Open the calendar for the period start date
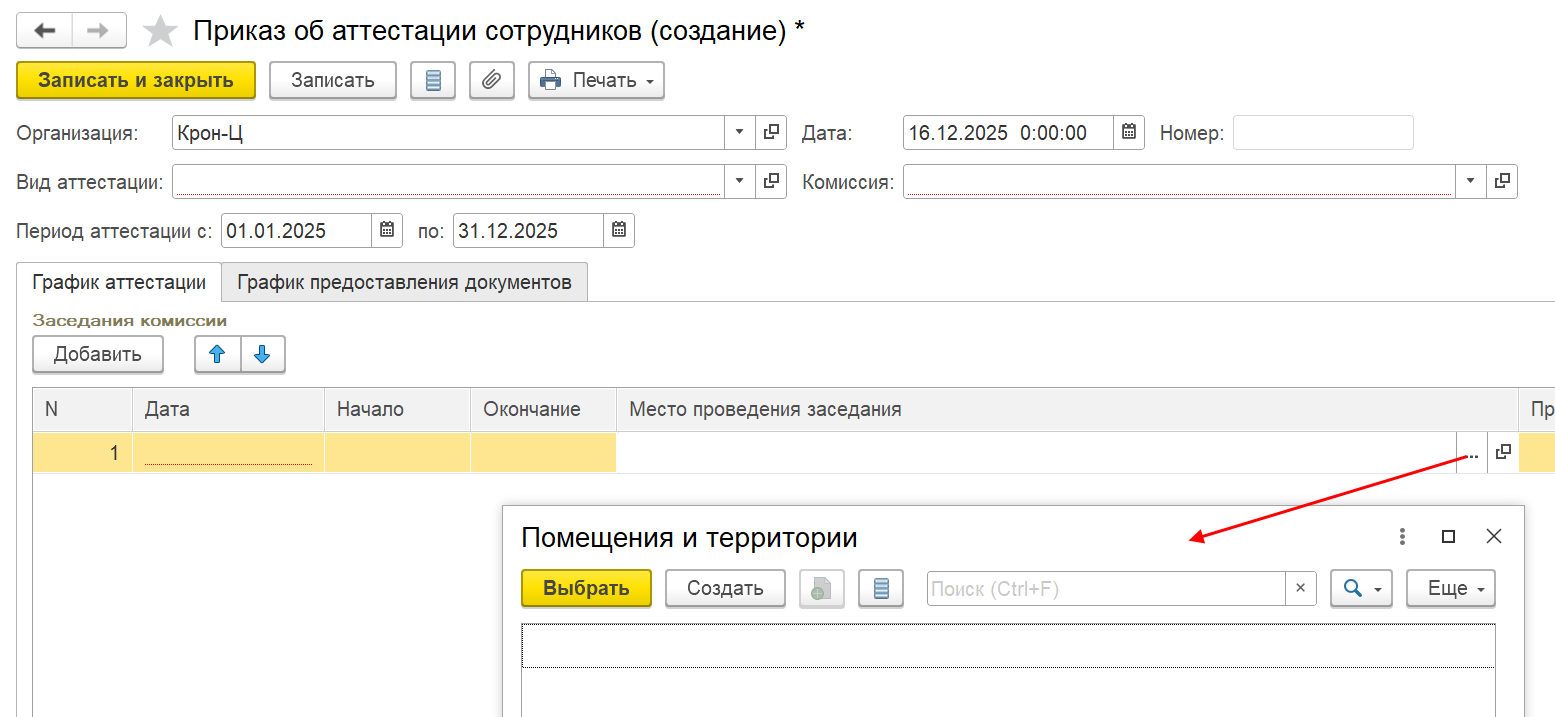 (387, 231)
